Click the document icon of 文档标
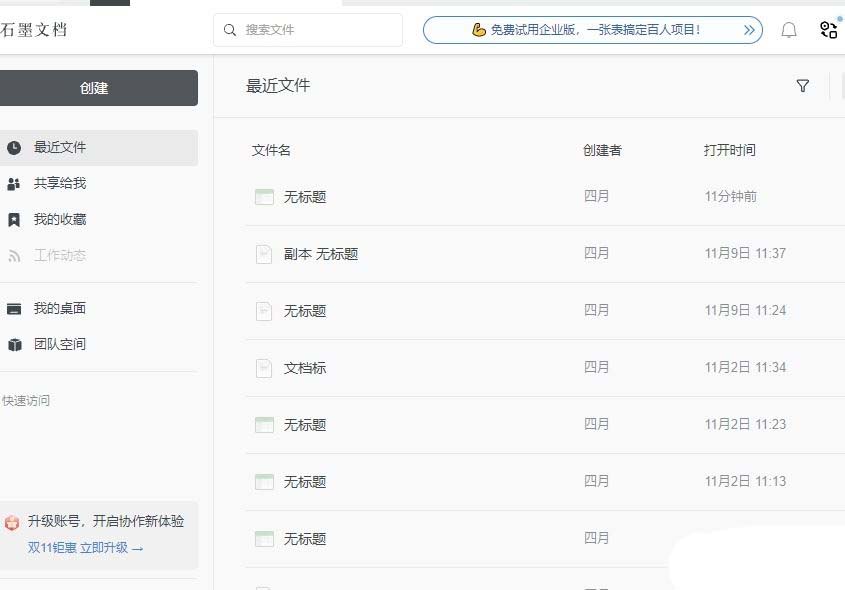This screenshot has height=590, width=845. tap(264, 368)
